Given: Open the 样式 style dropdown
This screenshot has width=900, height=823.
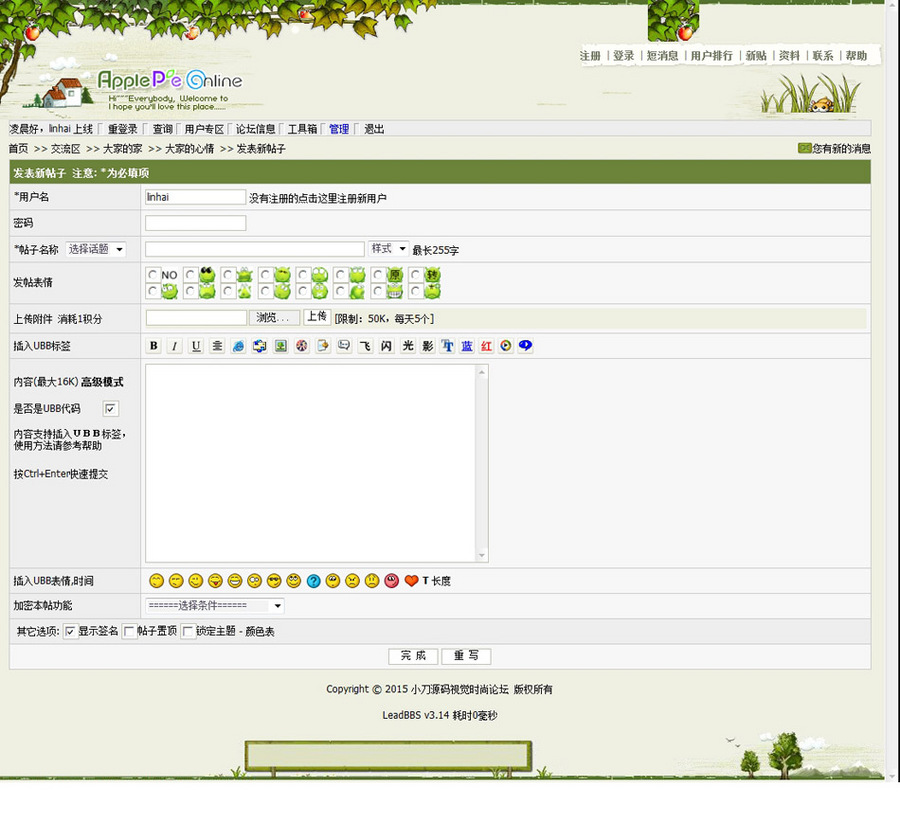Looking at the screenshot, I should click(x=388, y=248).
